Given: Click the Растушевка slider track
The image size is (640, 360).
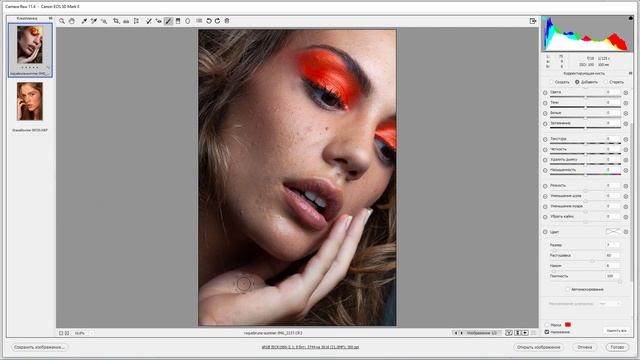Looking at the screenshot, I should pos(585,261).
